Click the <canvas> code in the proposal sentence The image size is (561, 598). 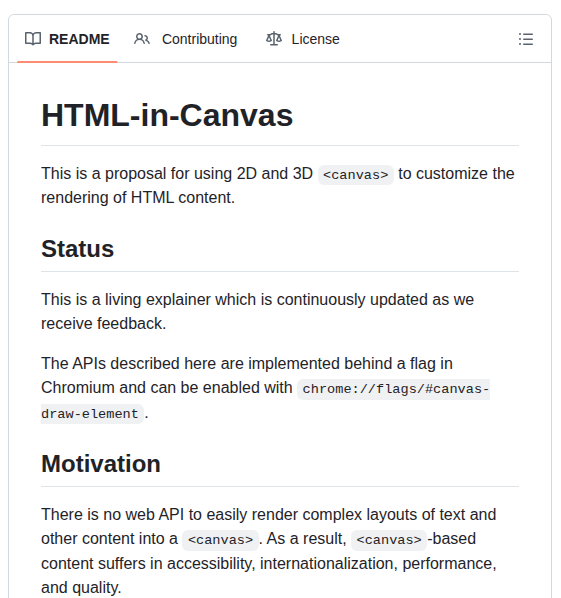click(x=355, y=175)
